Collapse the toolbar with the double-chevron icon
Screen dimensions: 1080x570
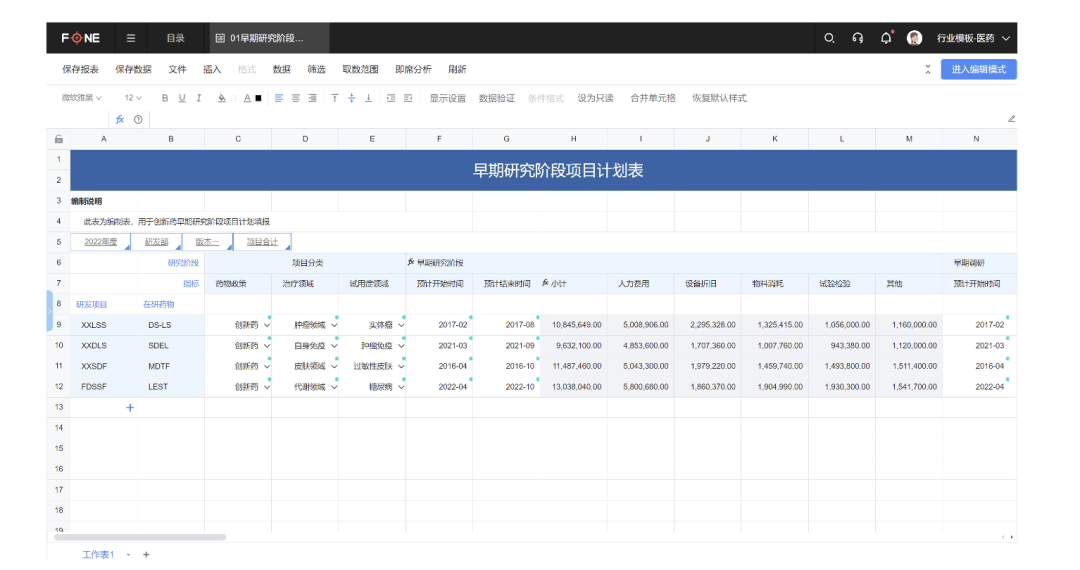pos(928,69)
